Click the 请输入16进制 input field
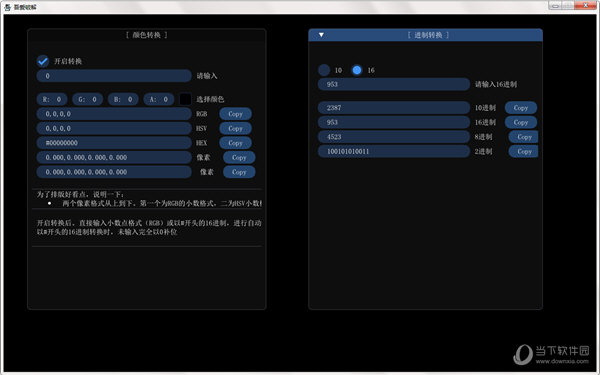The image size is (600, 375). [394, 84]
